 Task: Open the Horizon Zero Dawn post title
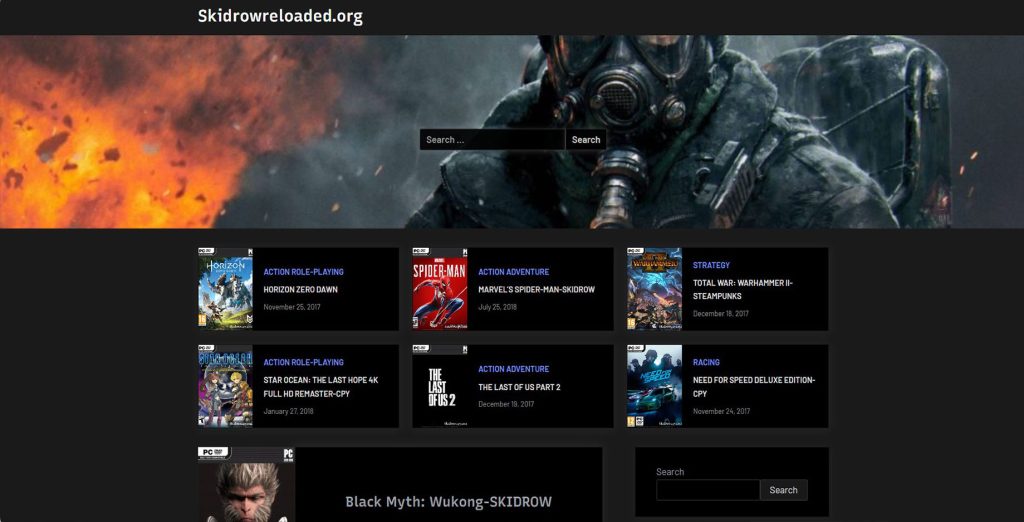click(x=300, y=289)
